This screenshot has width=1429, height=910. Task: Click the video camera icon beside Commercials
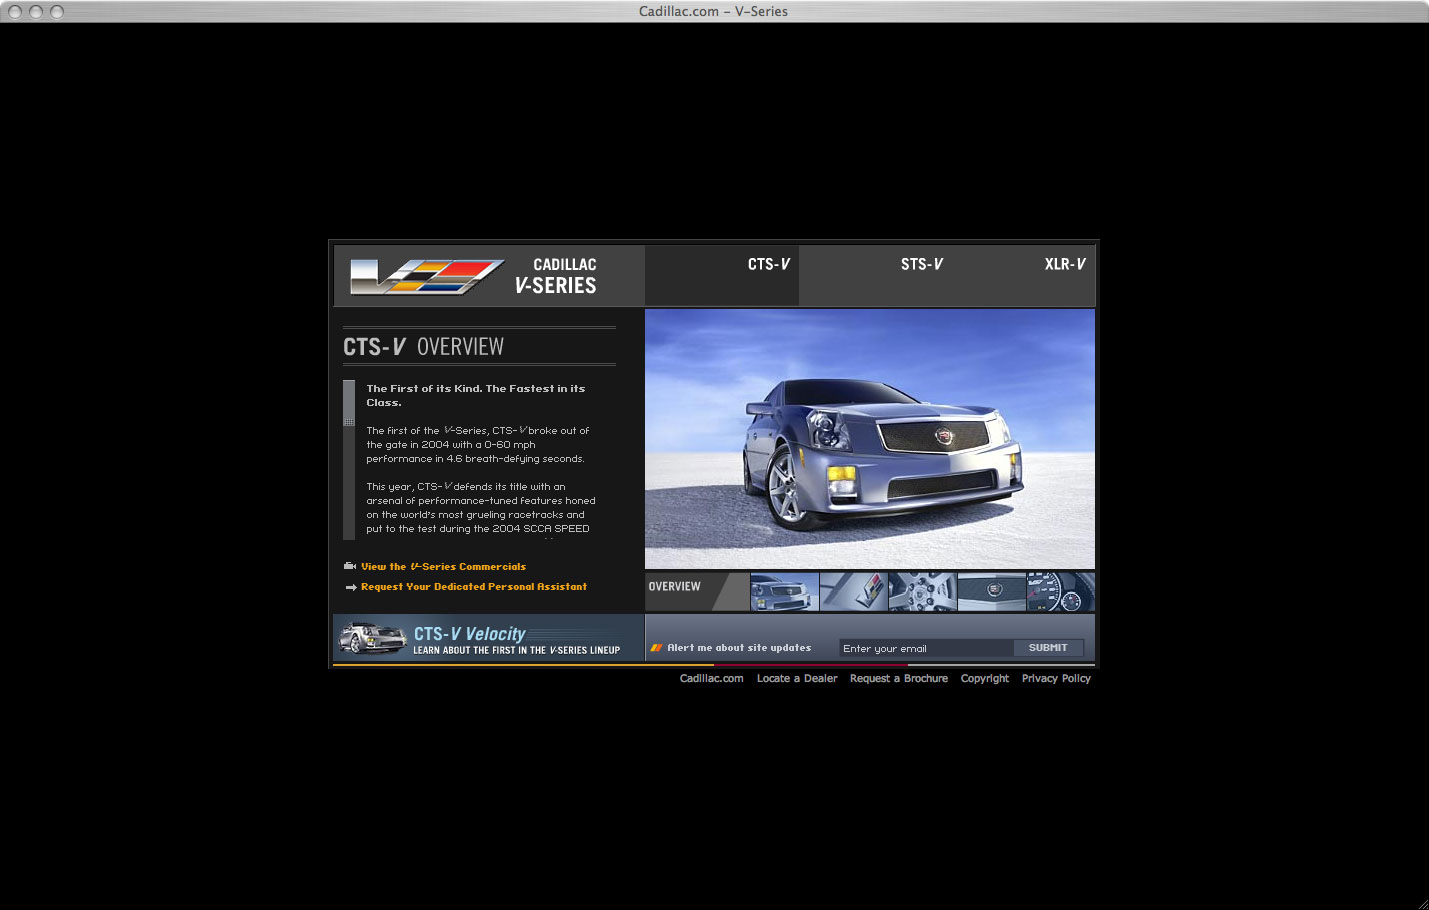coord(350,566)
